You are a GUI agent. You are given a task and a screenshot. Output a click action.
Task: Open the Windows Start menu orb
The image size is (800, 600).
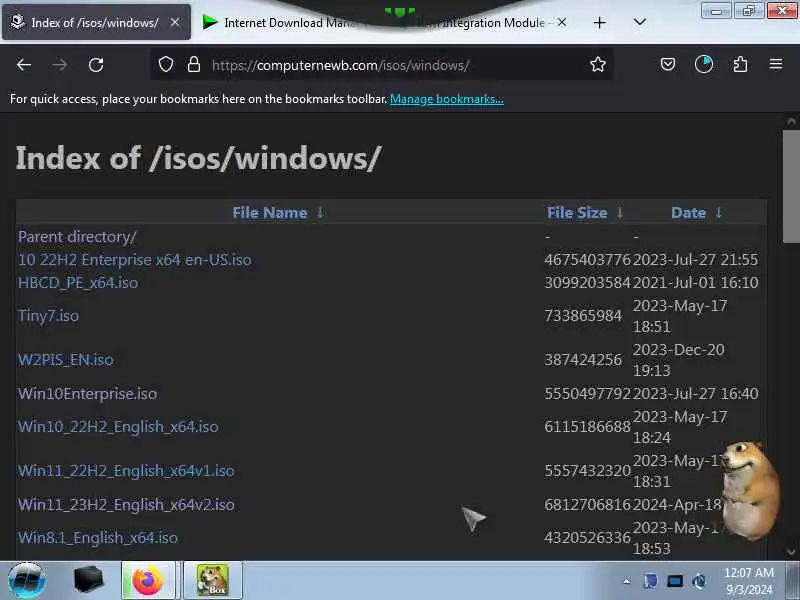[27, 580]
